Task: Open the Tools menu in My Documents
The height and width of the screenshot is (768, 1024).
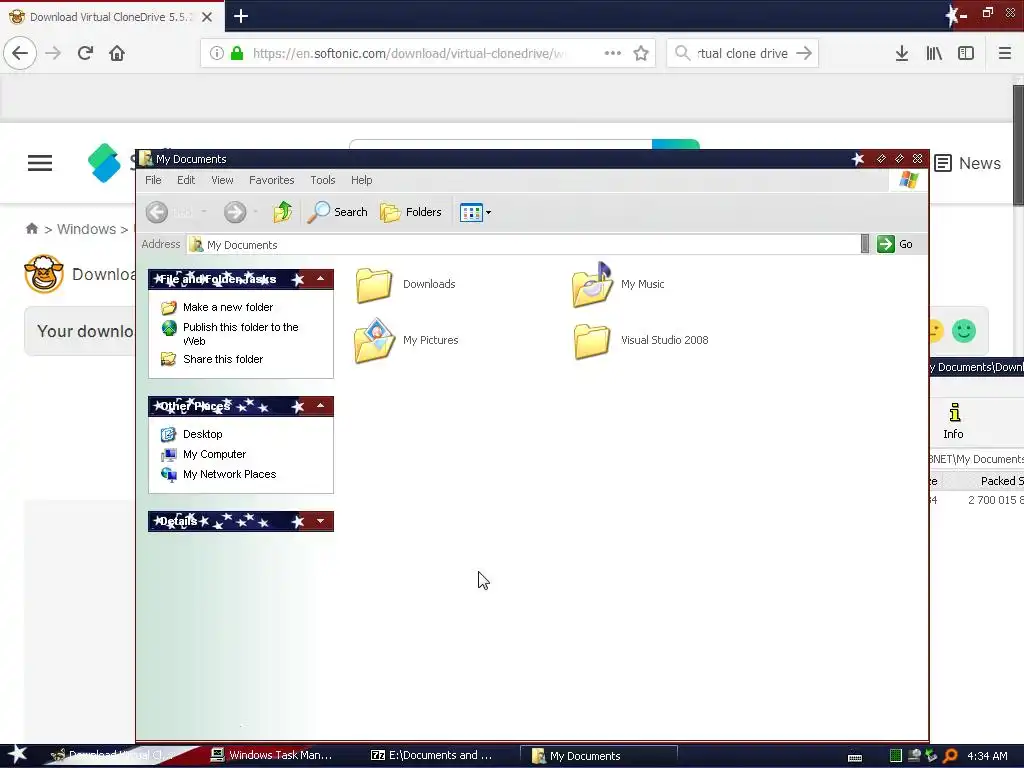Action: [323, 180]
